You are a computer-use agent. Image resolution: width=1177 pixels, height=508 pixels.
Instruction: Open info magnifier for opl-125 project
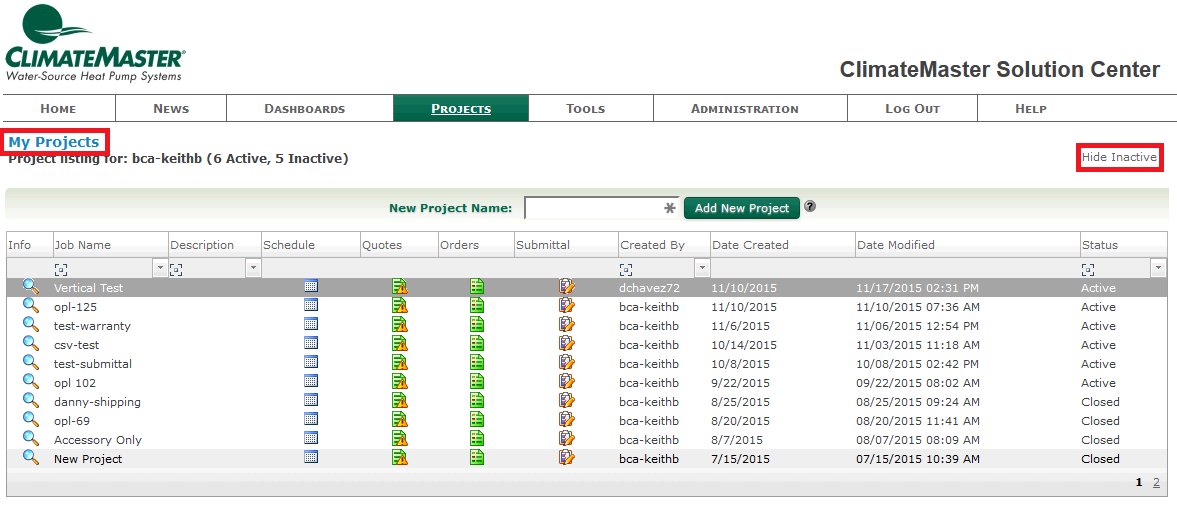(x=30, y=305)
